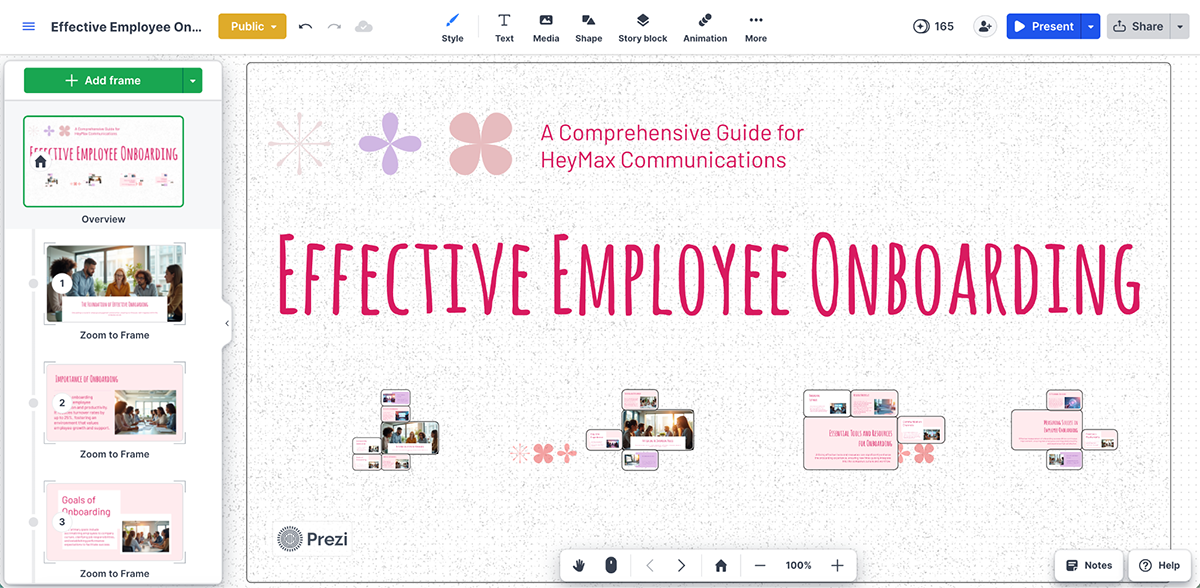Screen dimensions: 1200x588
Task: Switch to mouse selection mode
Action: click(610, 565)
